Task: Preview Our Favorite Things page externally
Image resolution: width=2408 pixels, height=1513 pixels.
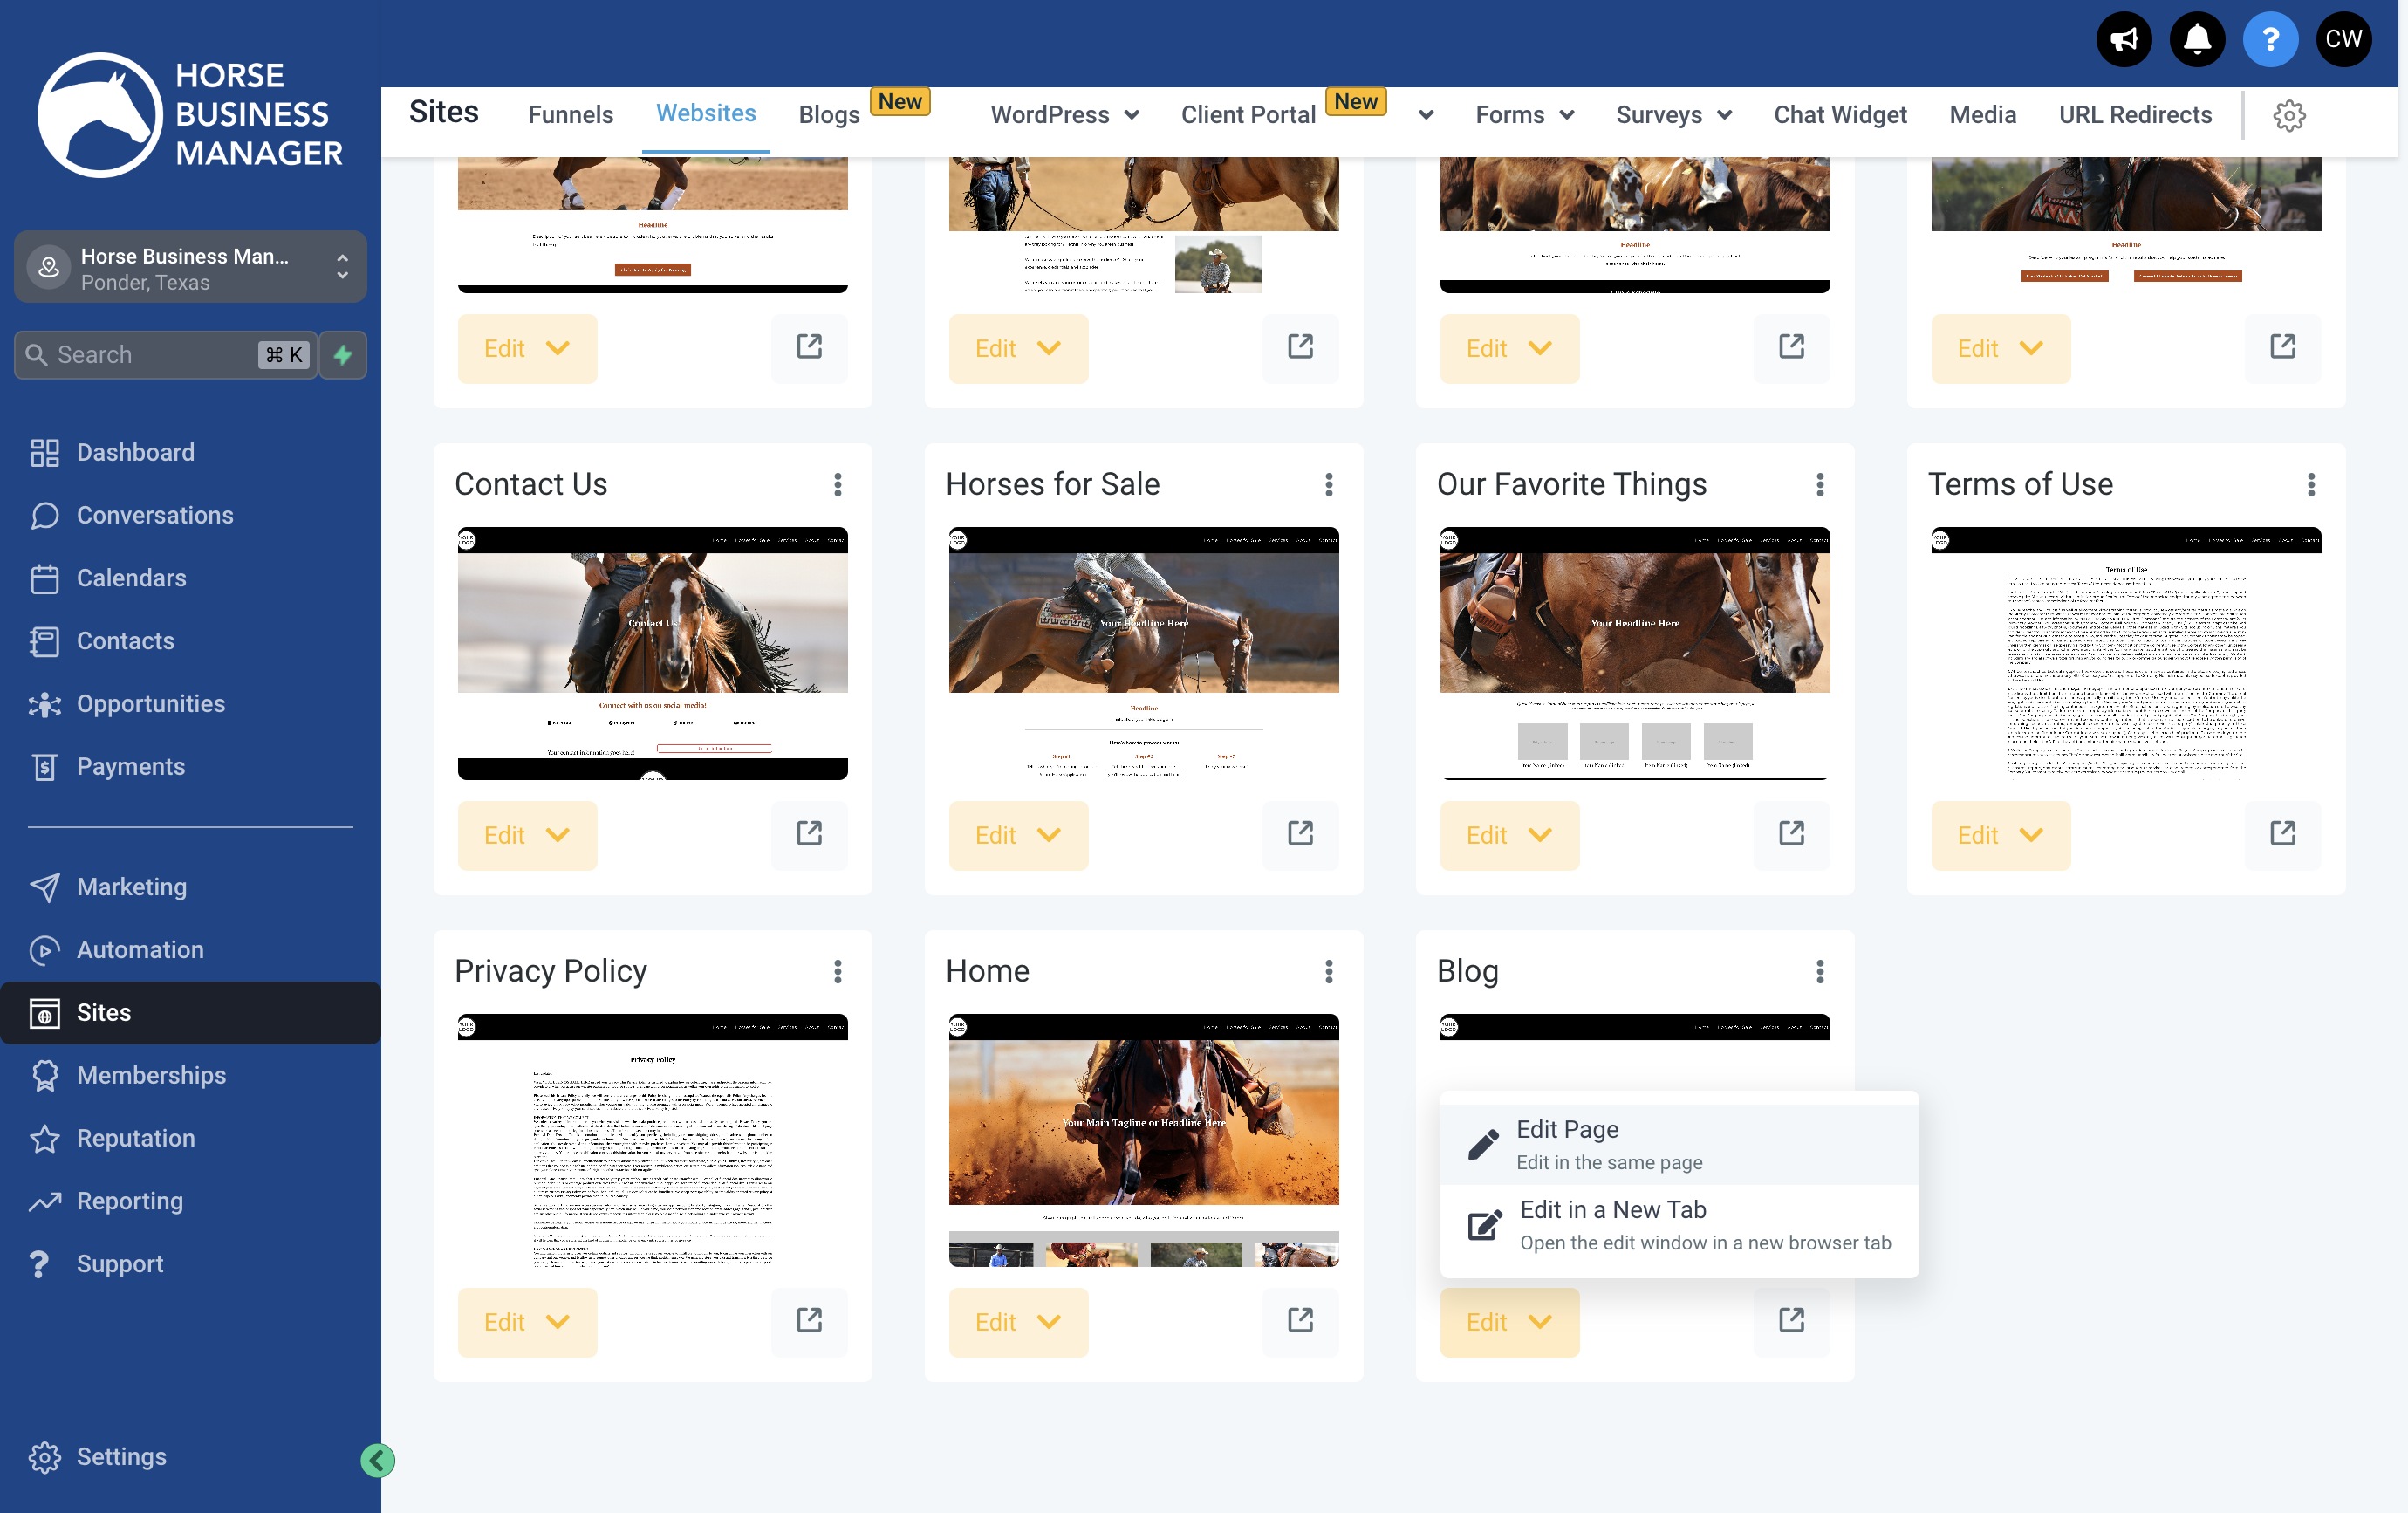Action: [x=1791, y=834]
